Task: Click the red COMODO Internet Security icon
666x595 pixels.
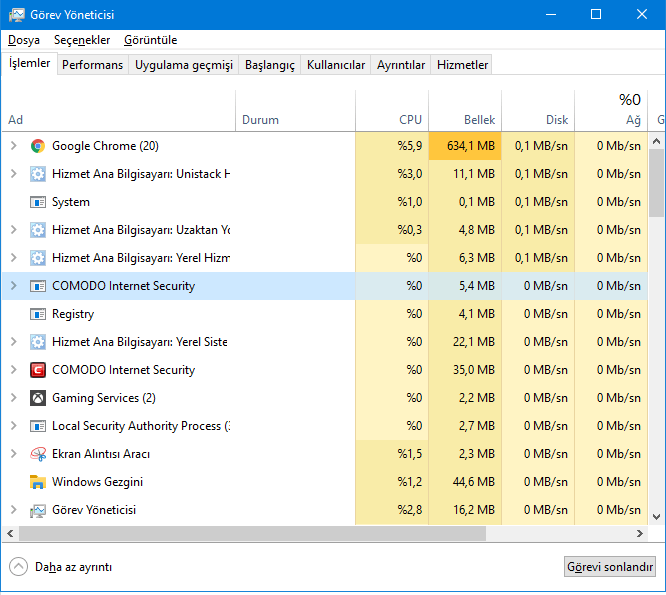Action: click(38, 370)
